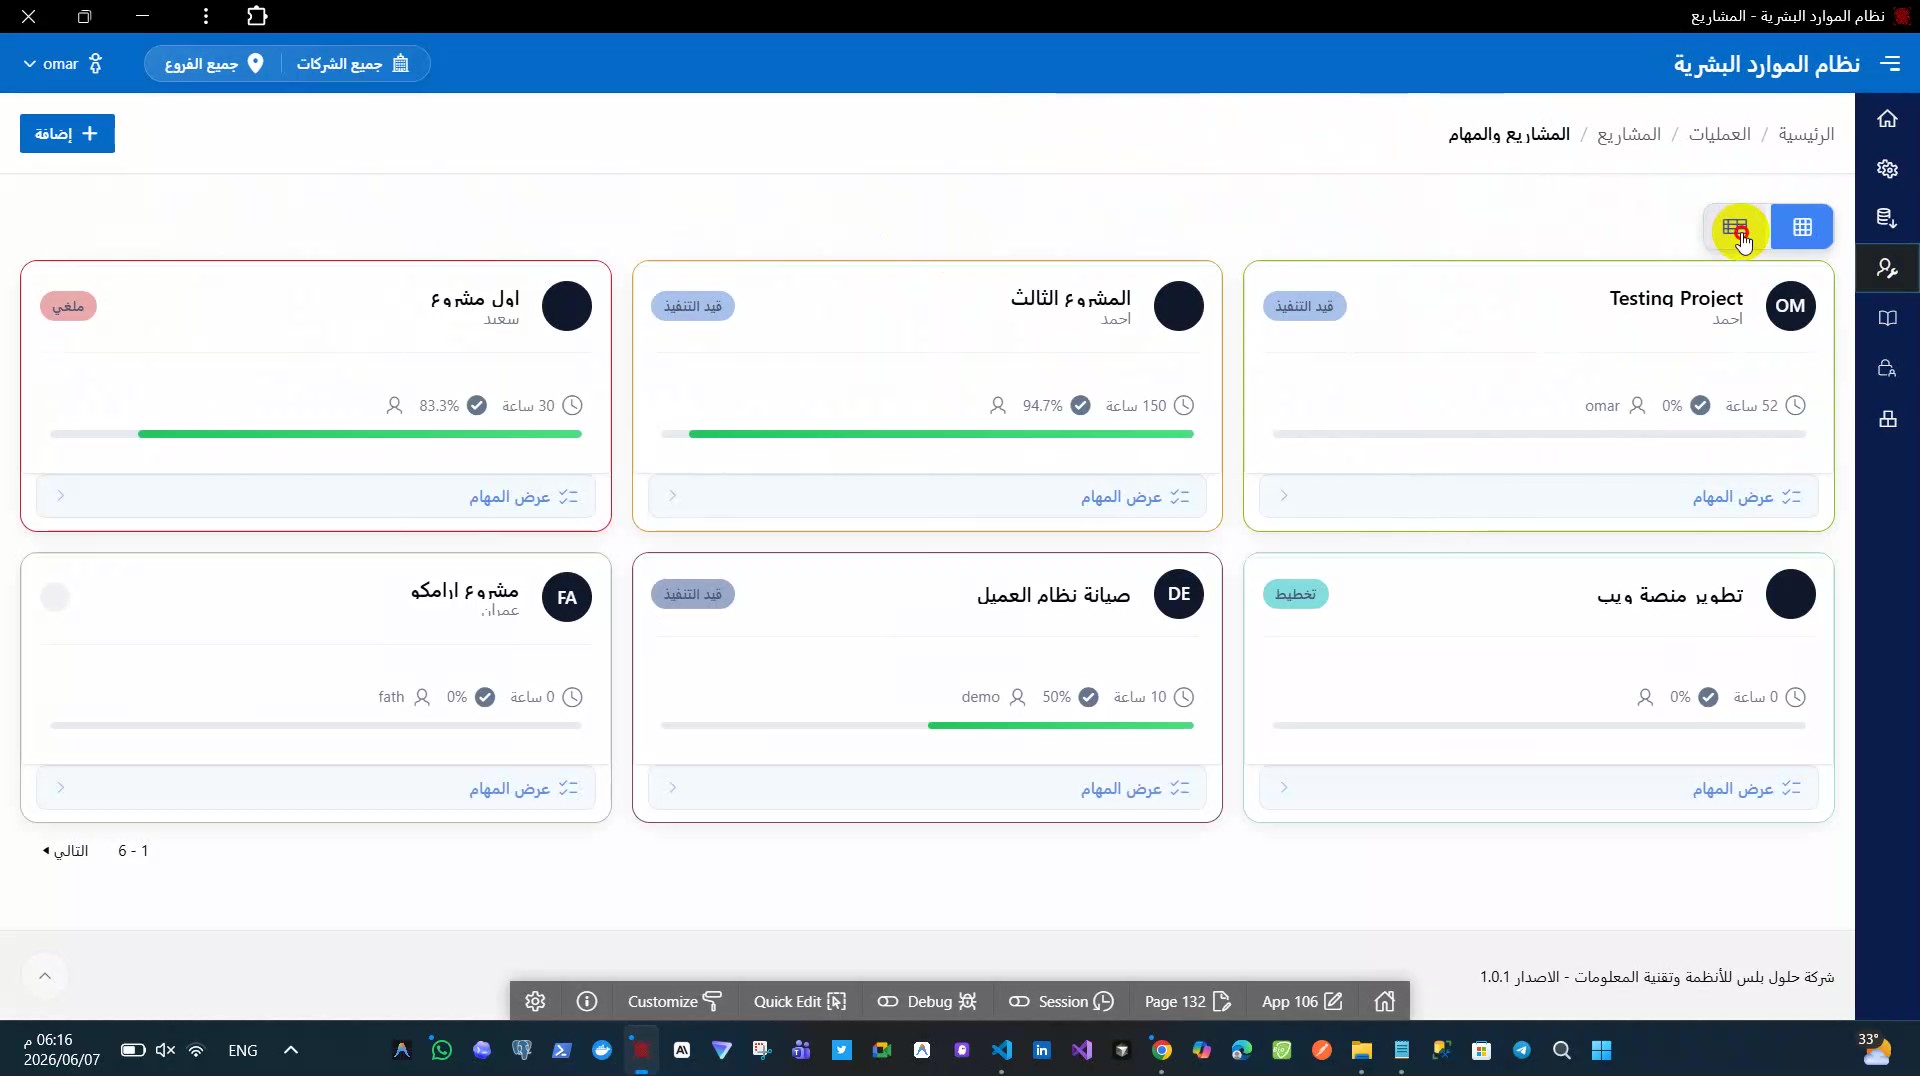The width and height of the screenshot is (1920, 1076).
Task: Click قيد التنفيذ badge on Testing Project
Action: (x=1304, y=306)
